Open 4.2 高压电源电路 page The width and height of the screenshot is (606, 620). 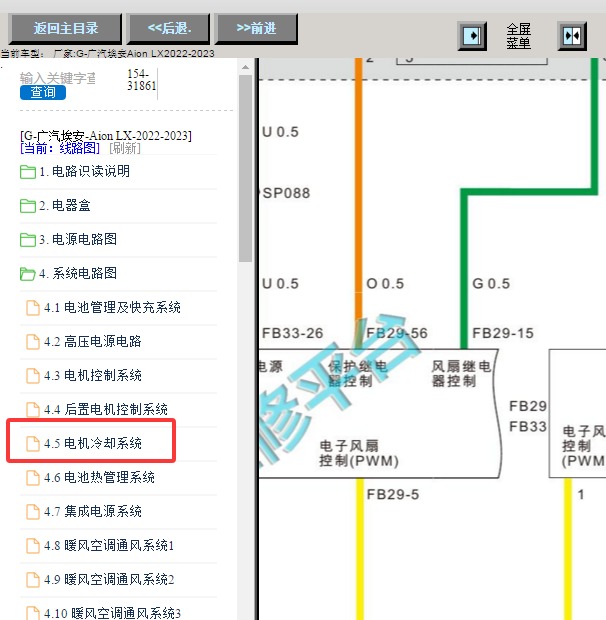coord(93,341)
